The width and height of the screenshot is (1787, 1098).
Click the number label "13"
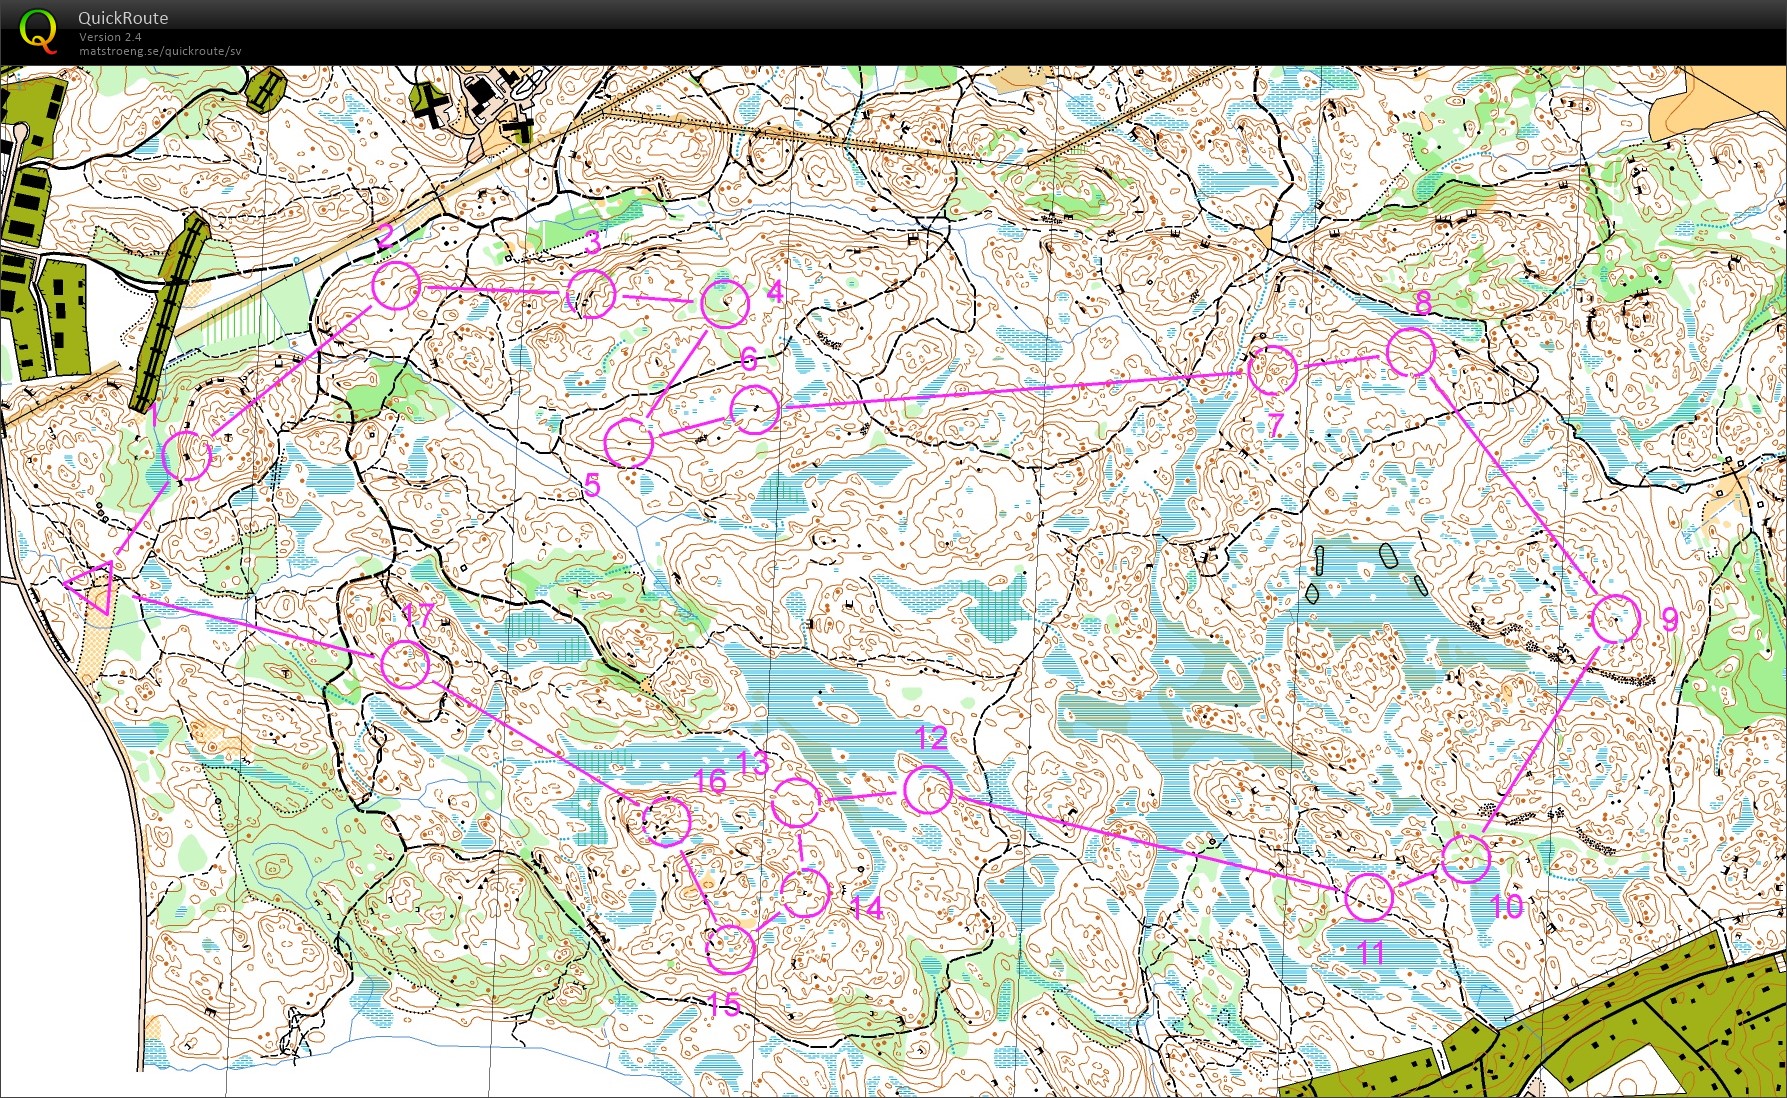tap(754, 764)
